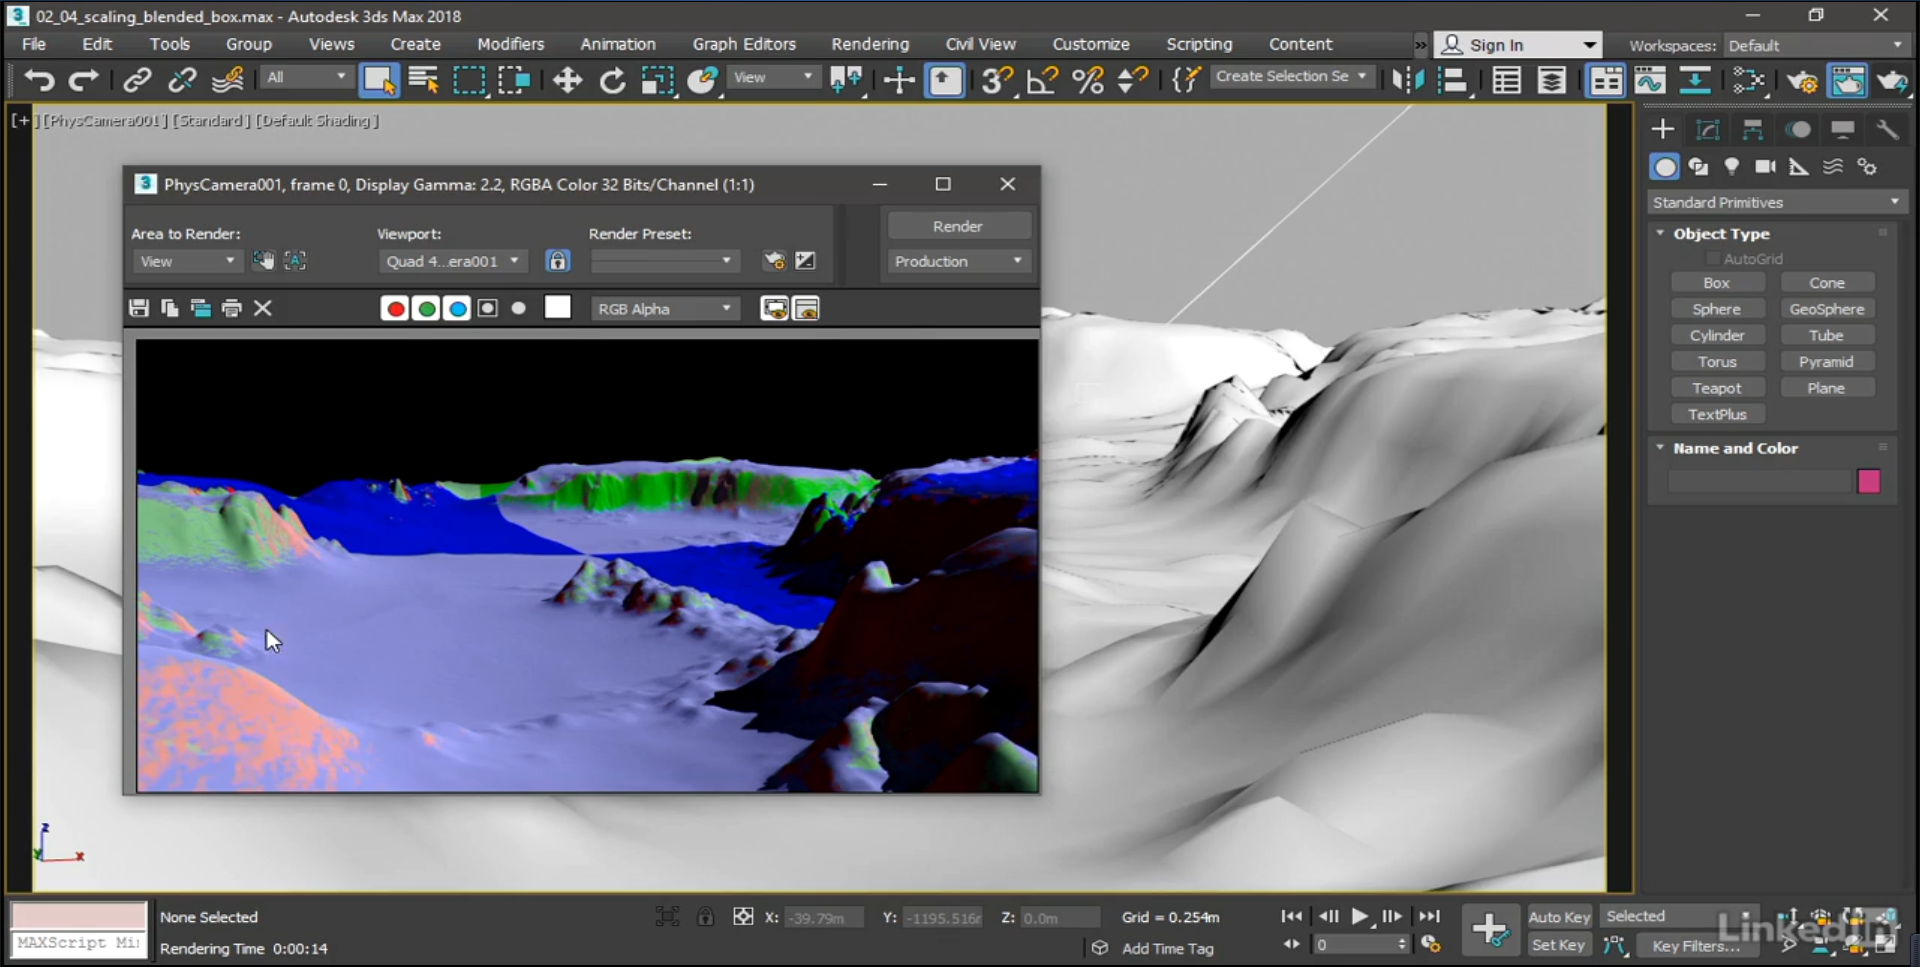The image size is (1920, 967).
Task: Click the GeoSphere primitive button
Action: (x=1826, y=309)
